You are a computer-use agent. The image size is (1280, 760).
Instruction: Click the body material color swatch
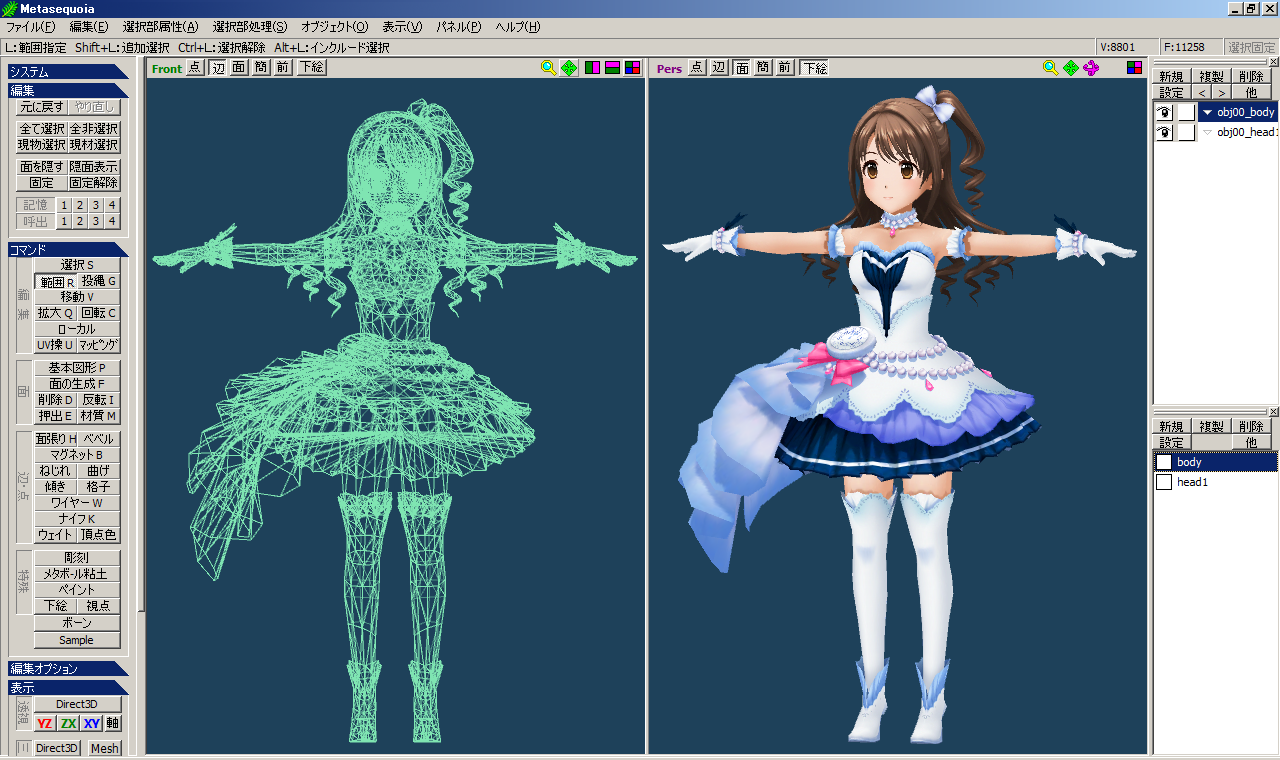click(x=1164, y=462)
